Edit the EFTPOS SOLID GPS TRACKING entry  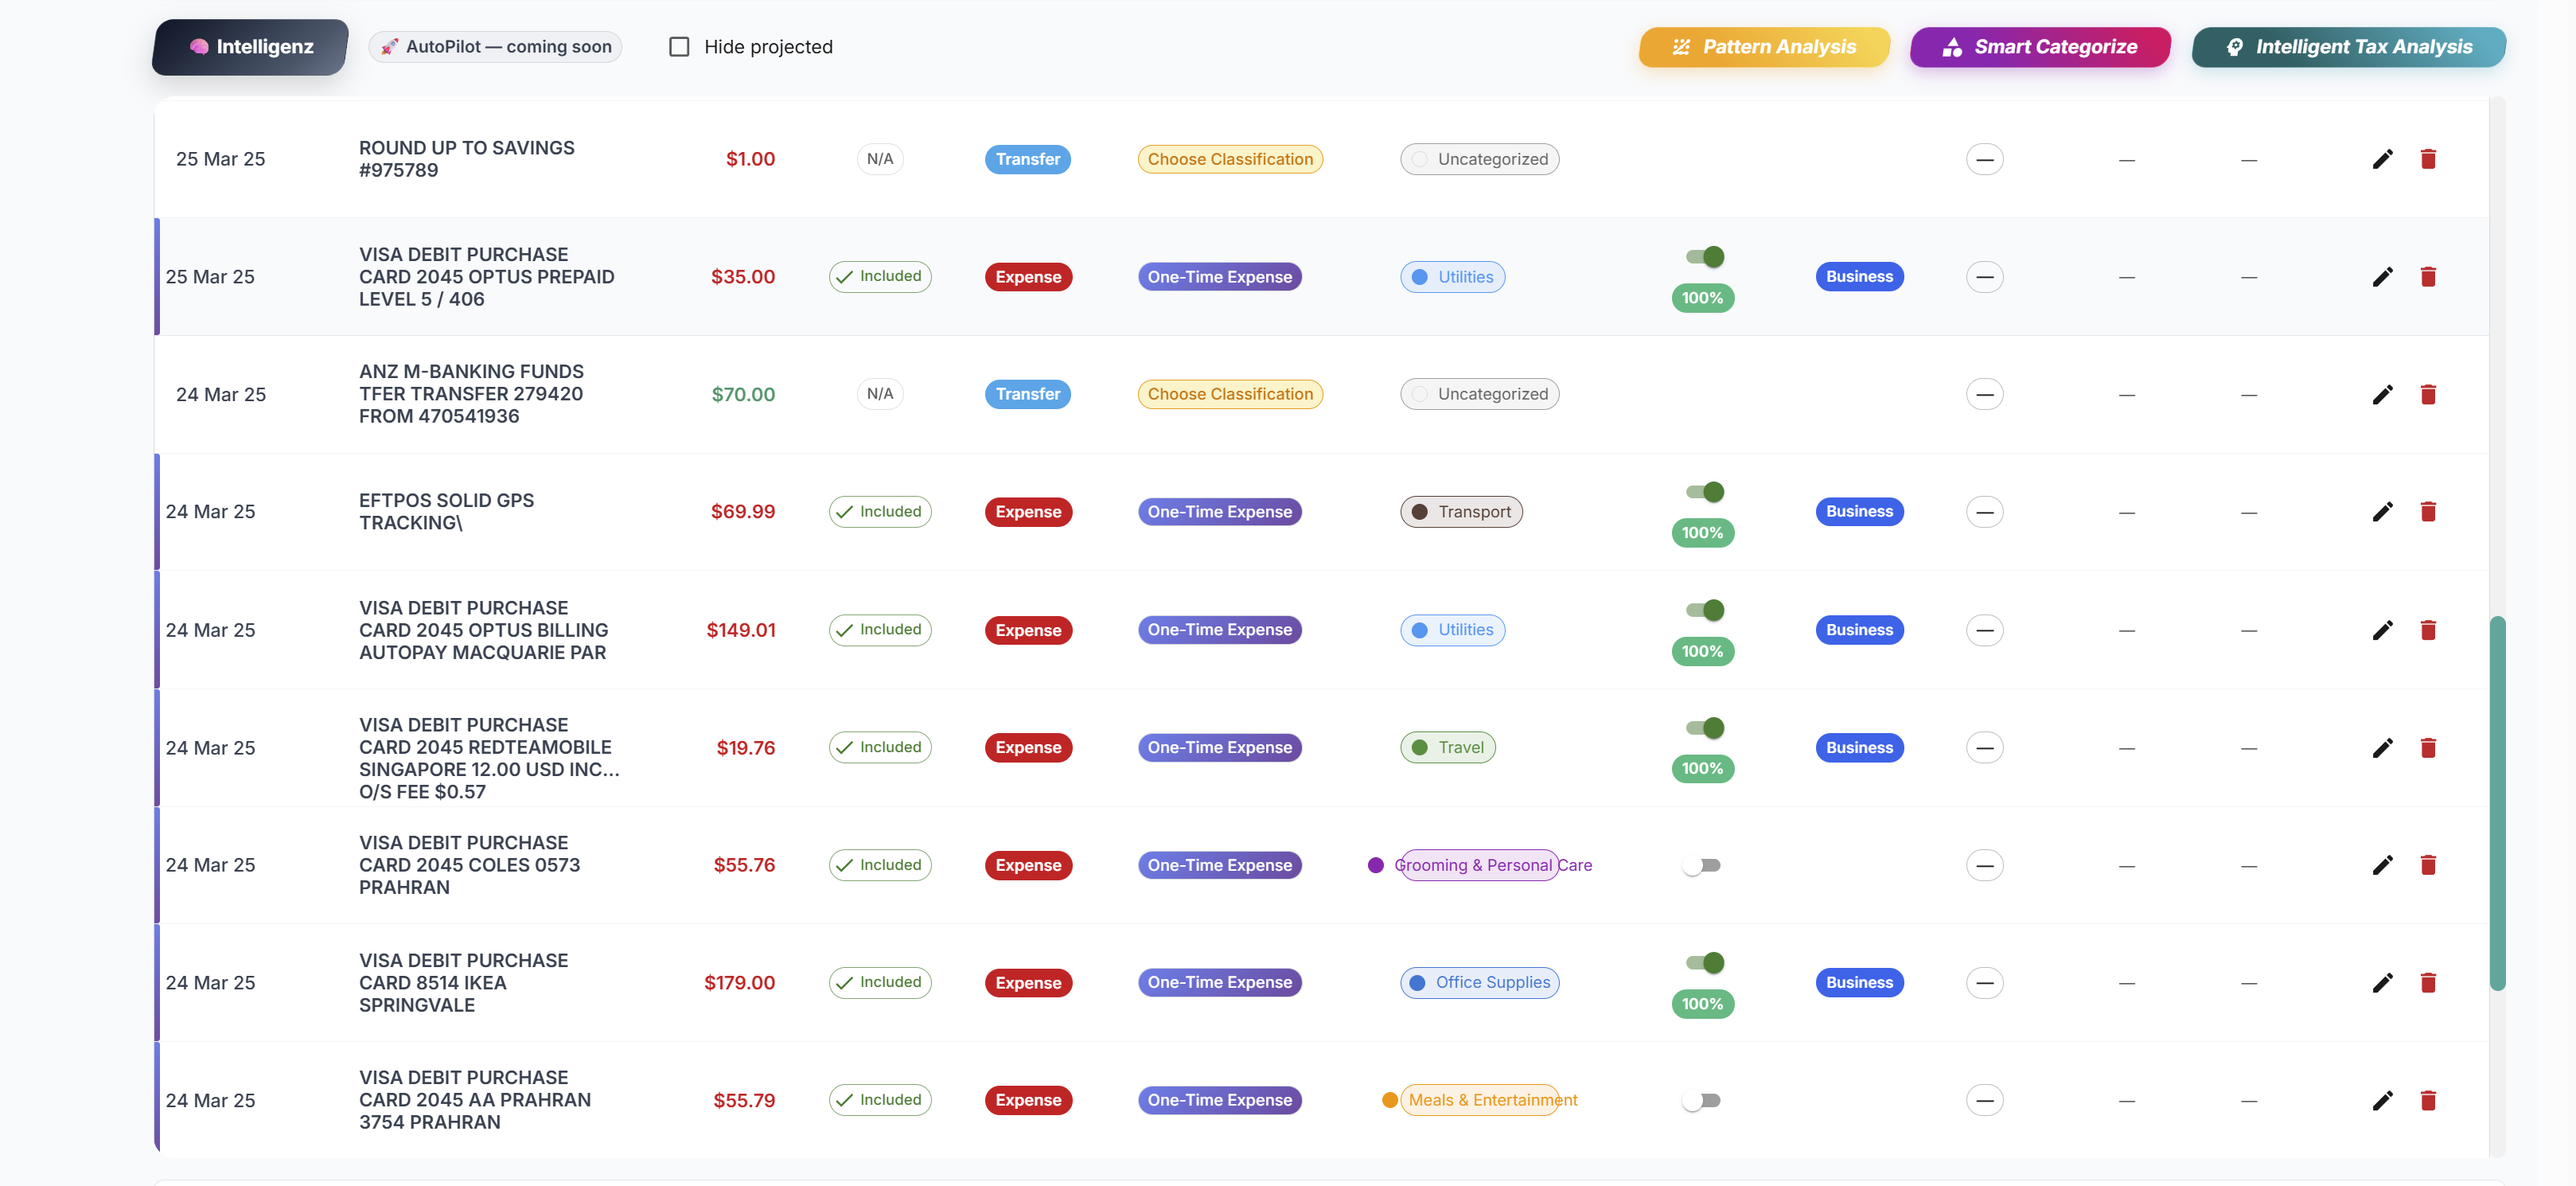[2384, 511]
